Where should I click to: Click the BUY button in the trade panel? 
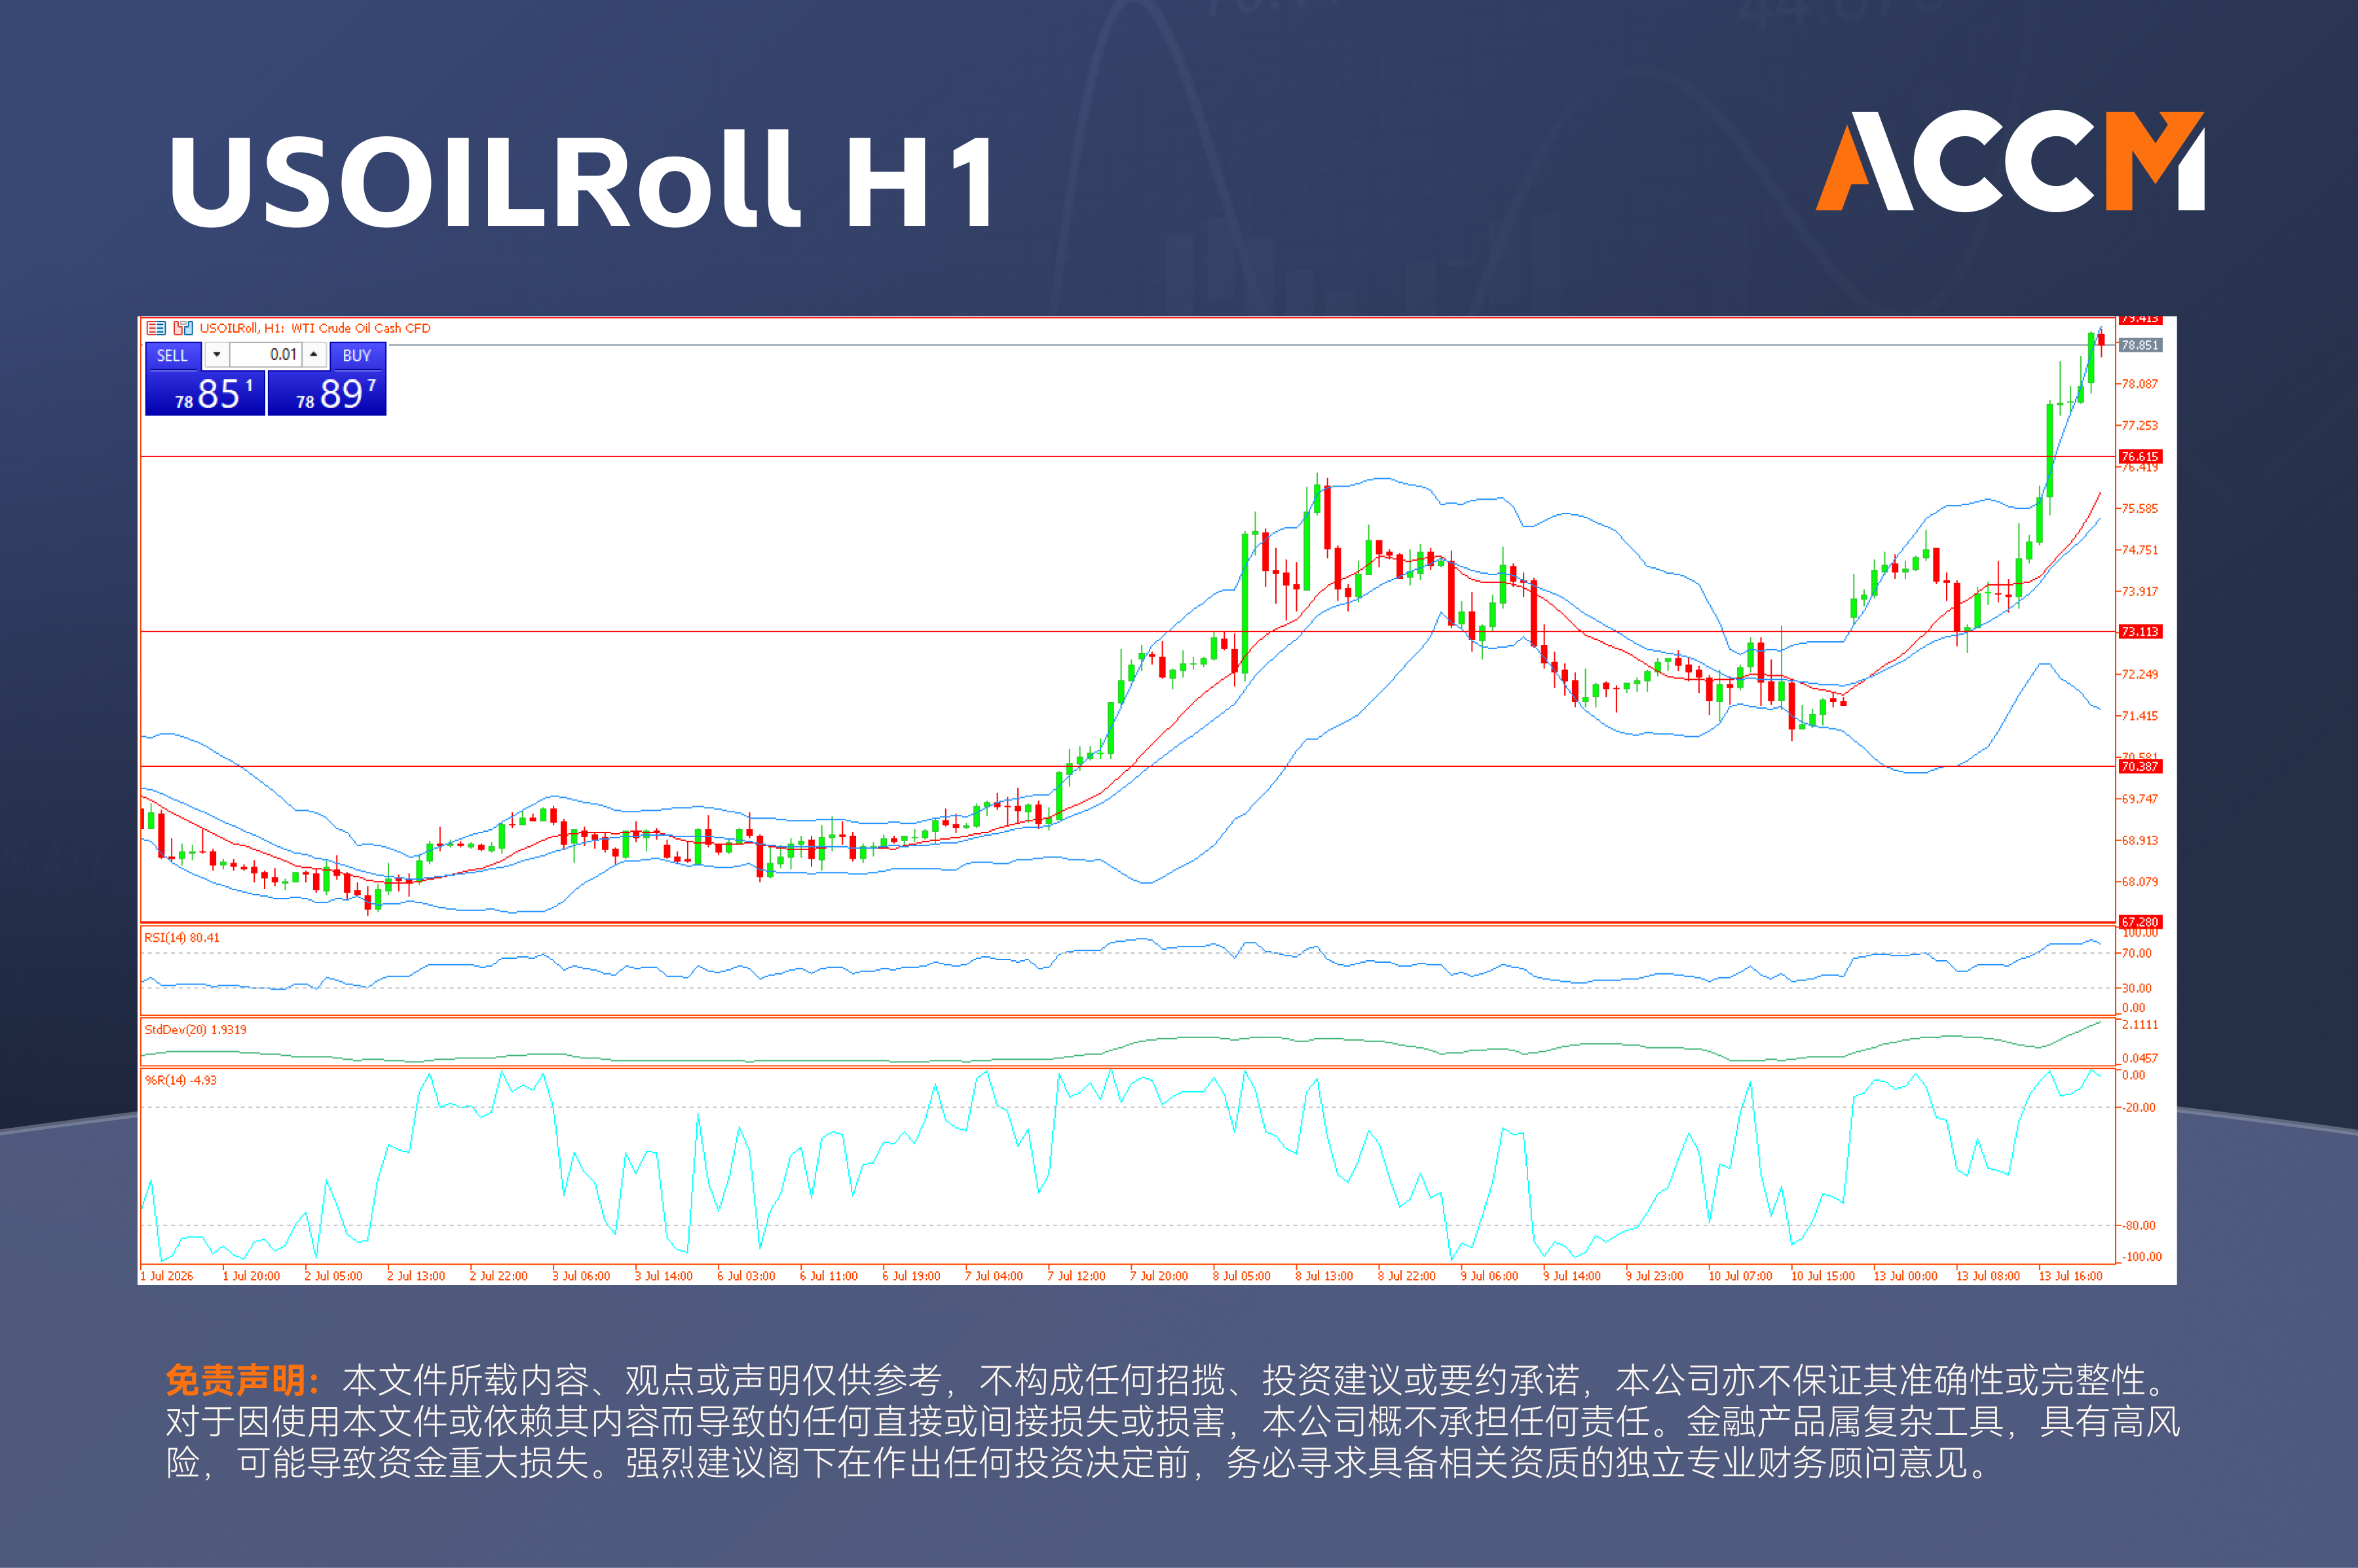click(357, 356)
